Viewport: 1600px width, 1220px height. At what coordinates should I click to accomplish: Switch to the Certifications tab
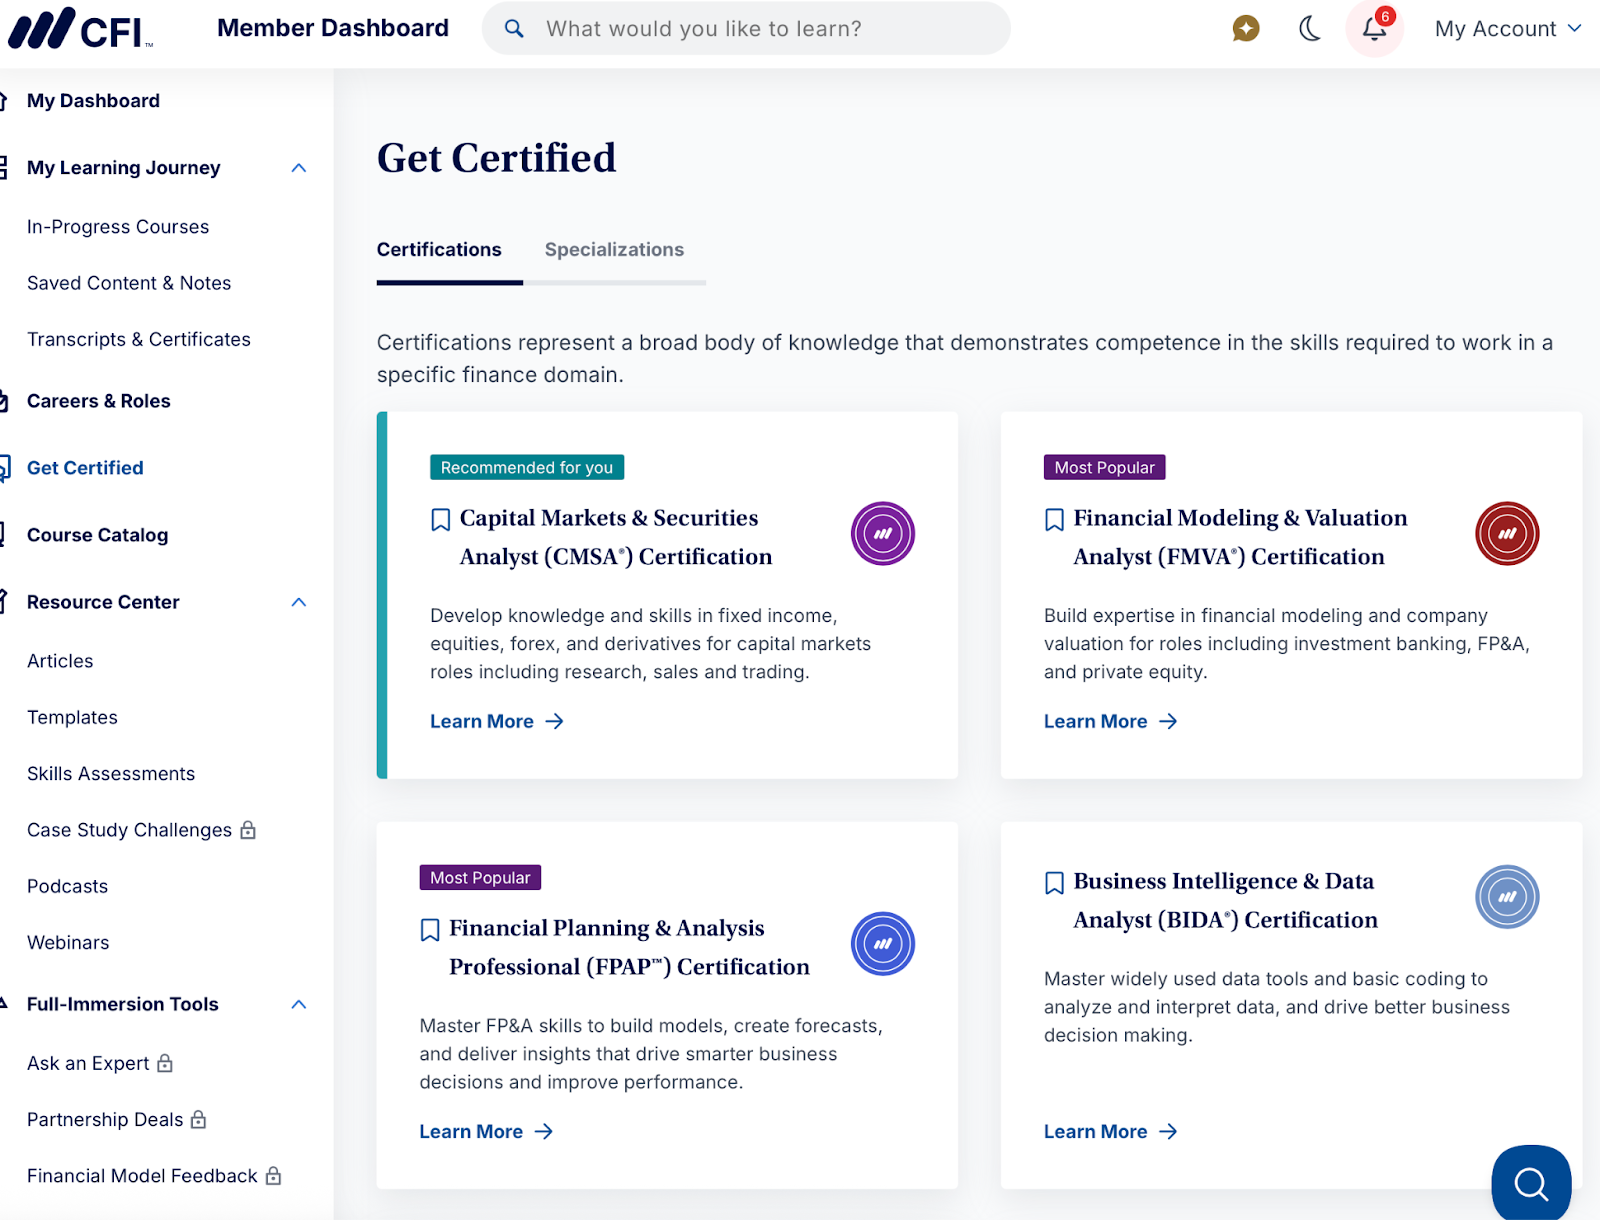[439, 250]
